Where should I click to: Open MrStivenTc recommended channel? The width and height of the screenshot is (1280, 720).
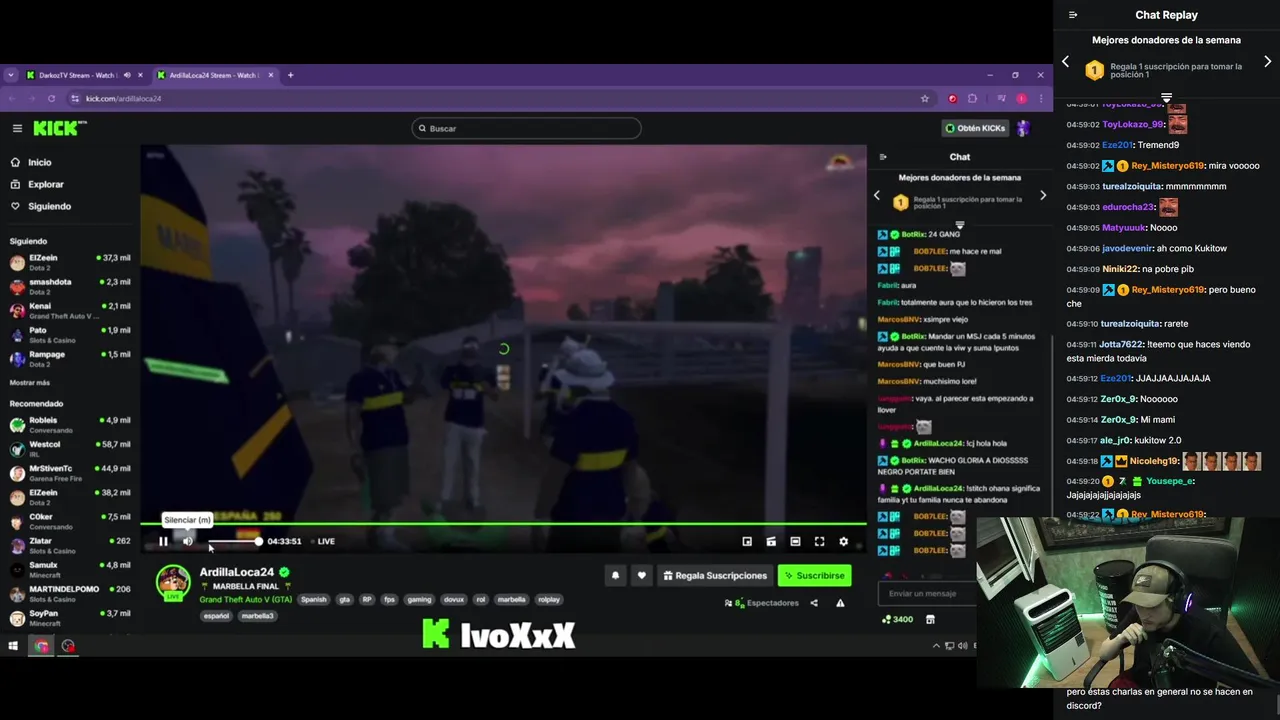tap(70, 471)
